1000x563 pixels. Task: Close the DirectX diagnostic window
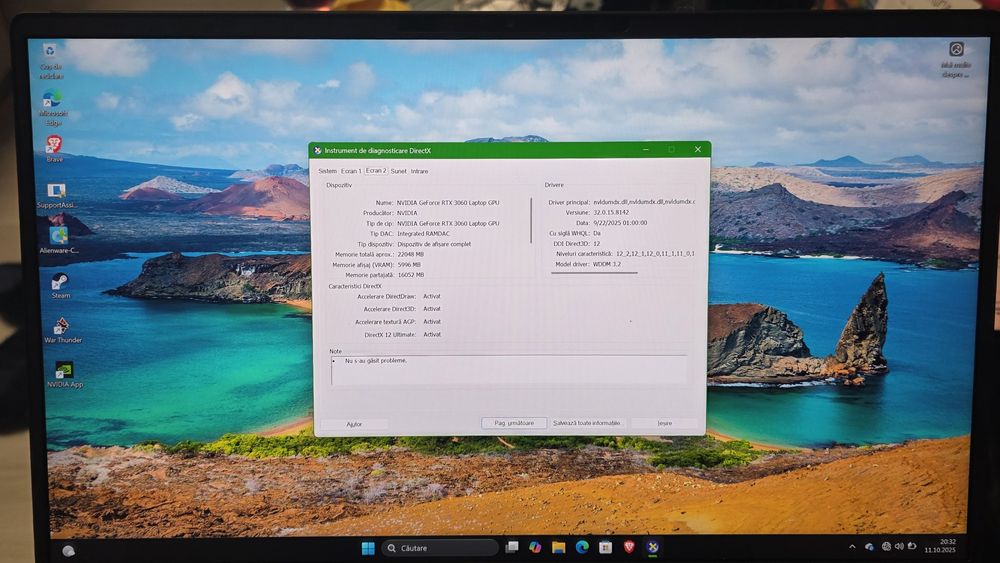(697, 149)
